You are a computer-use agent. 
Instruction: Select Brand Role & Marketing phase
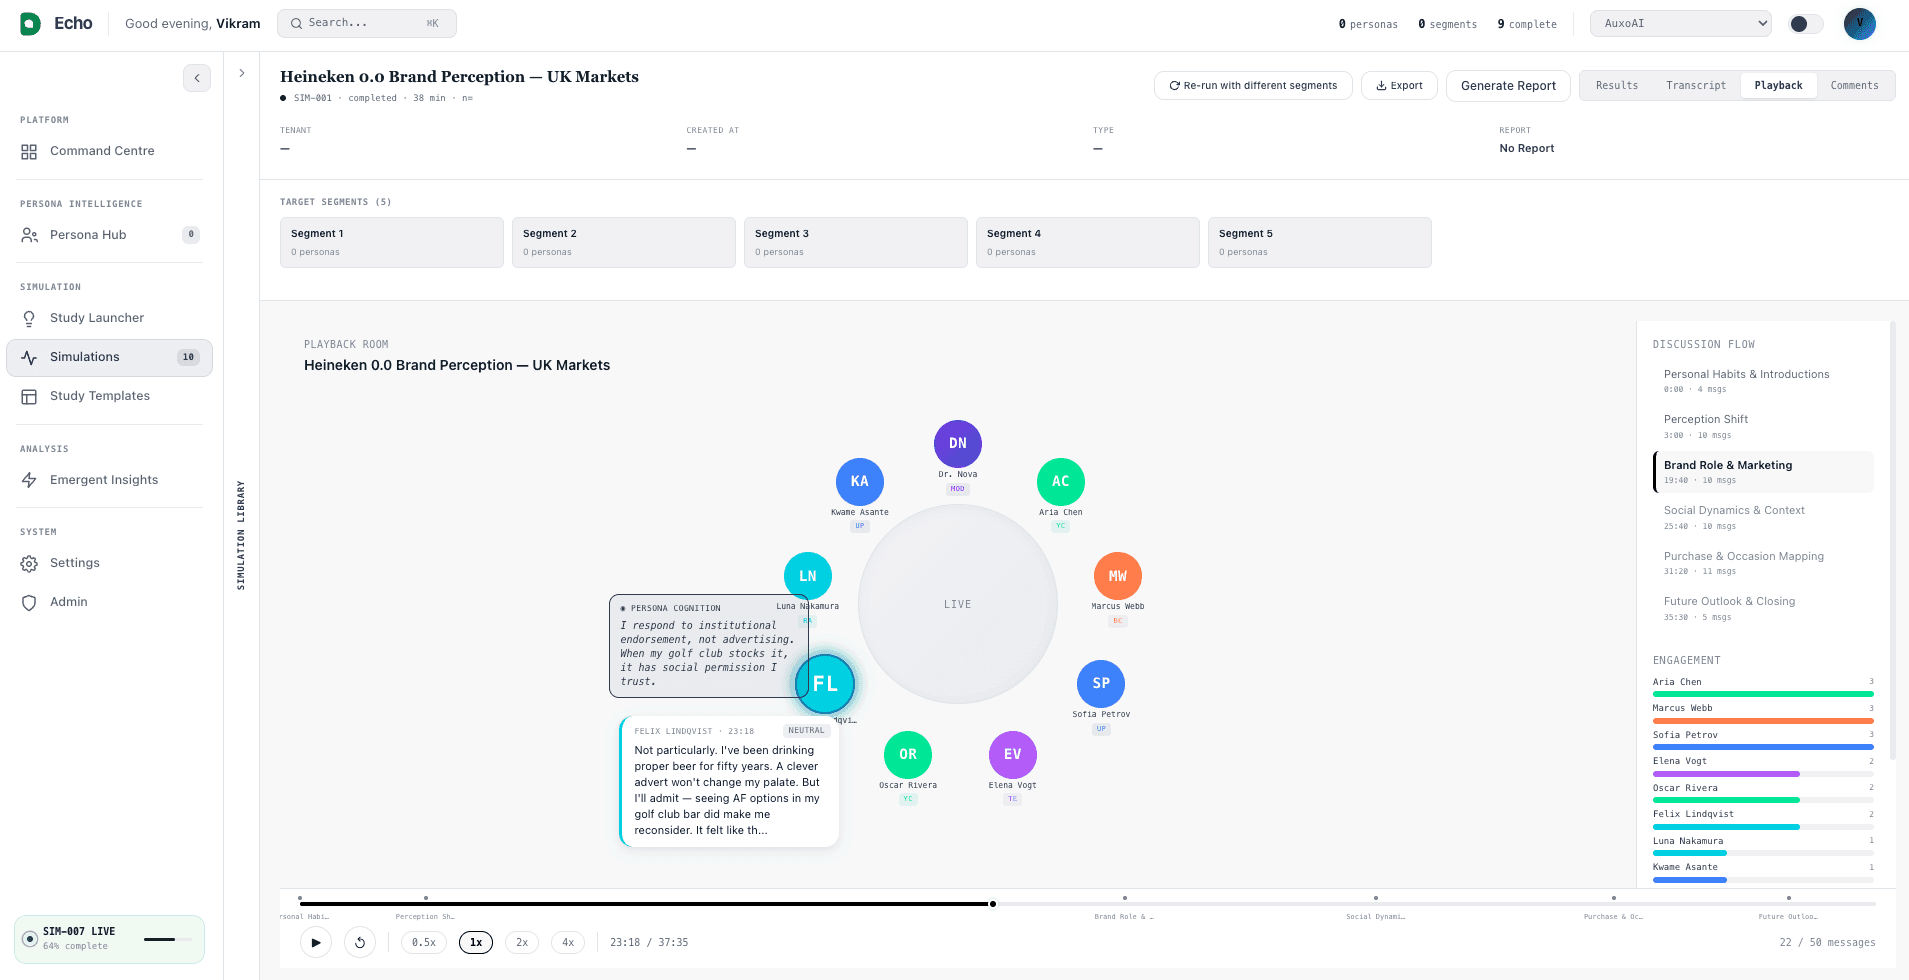click(1763, 472)
